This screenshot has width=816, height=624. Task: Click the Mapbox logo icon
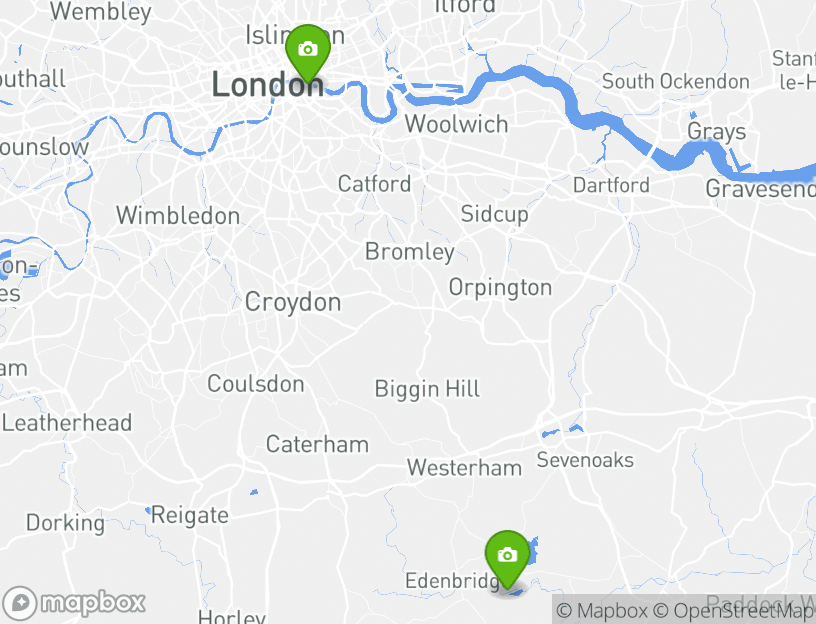pyautogui.click(x=74, y=603)
